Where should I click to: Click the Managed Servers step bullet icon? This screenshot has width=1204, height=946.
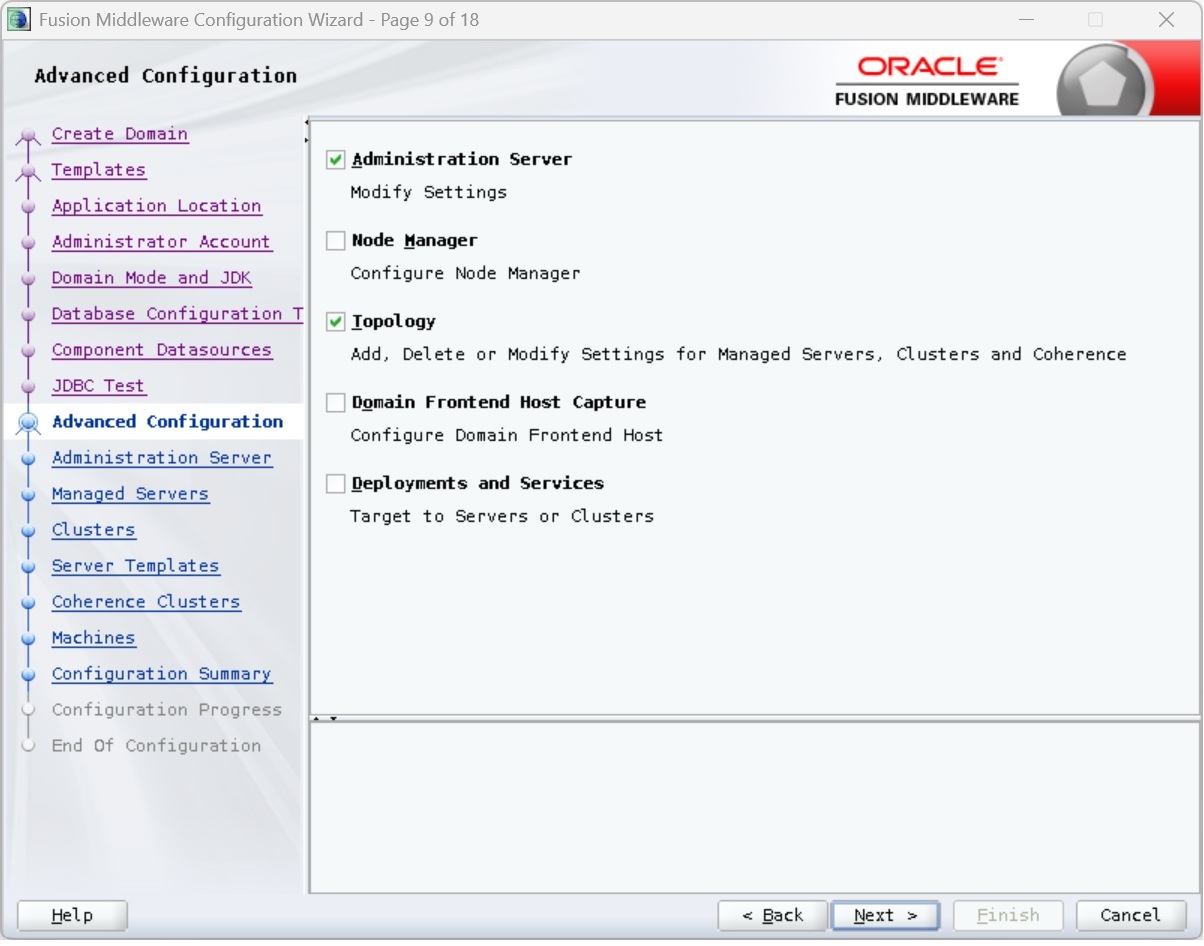click(28, 496)
